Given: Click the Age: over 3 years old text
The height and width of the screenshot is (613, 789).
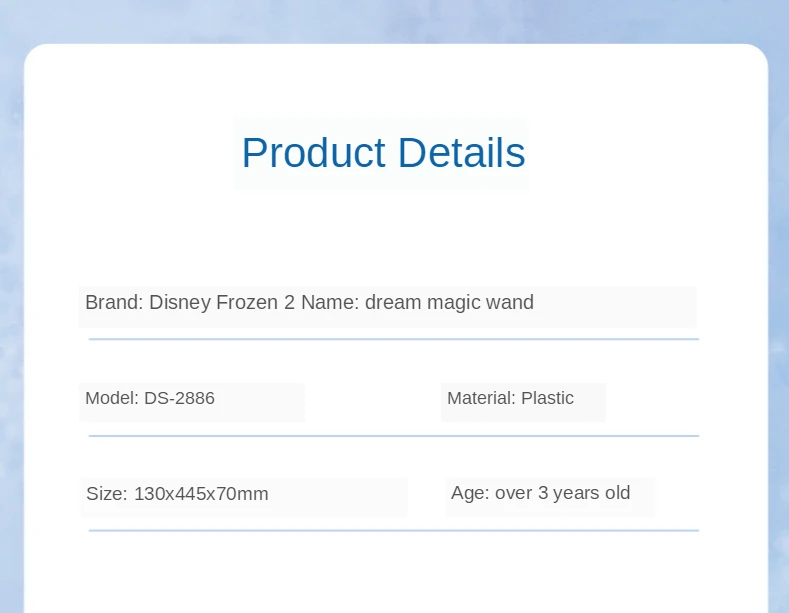Looking at the screenshot, I should (x=540, y=493).
